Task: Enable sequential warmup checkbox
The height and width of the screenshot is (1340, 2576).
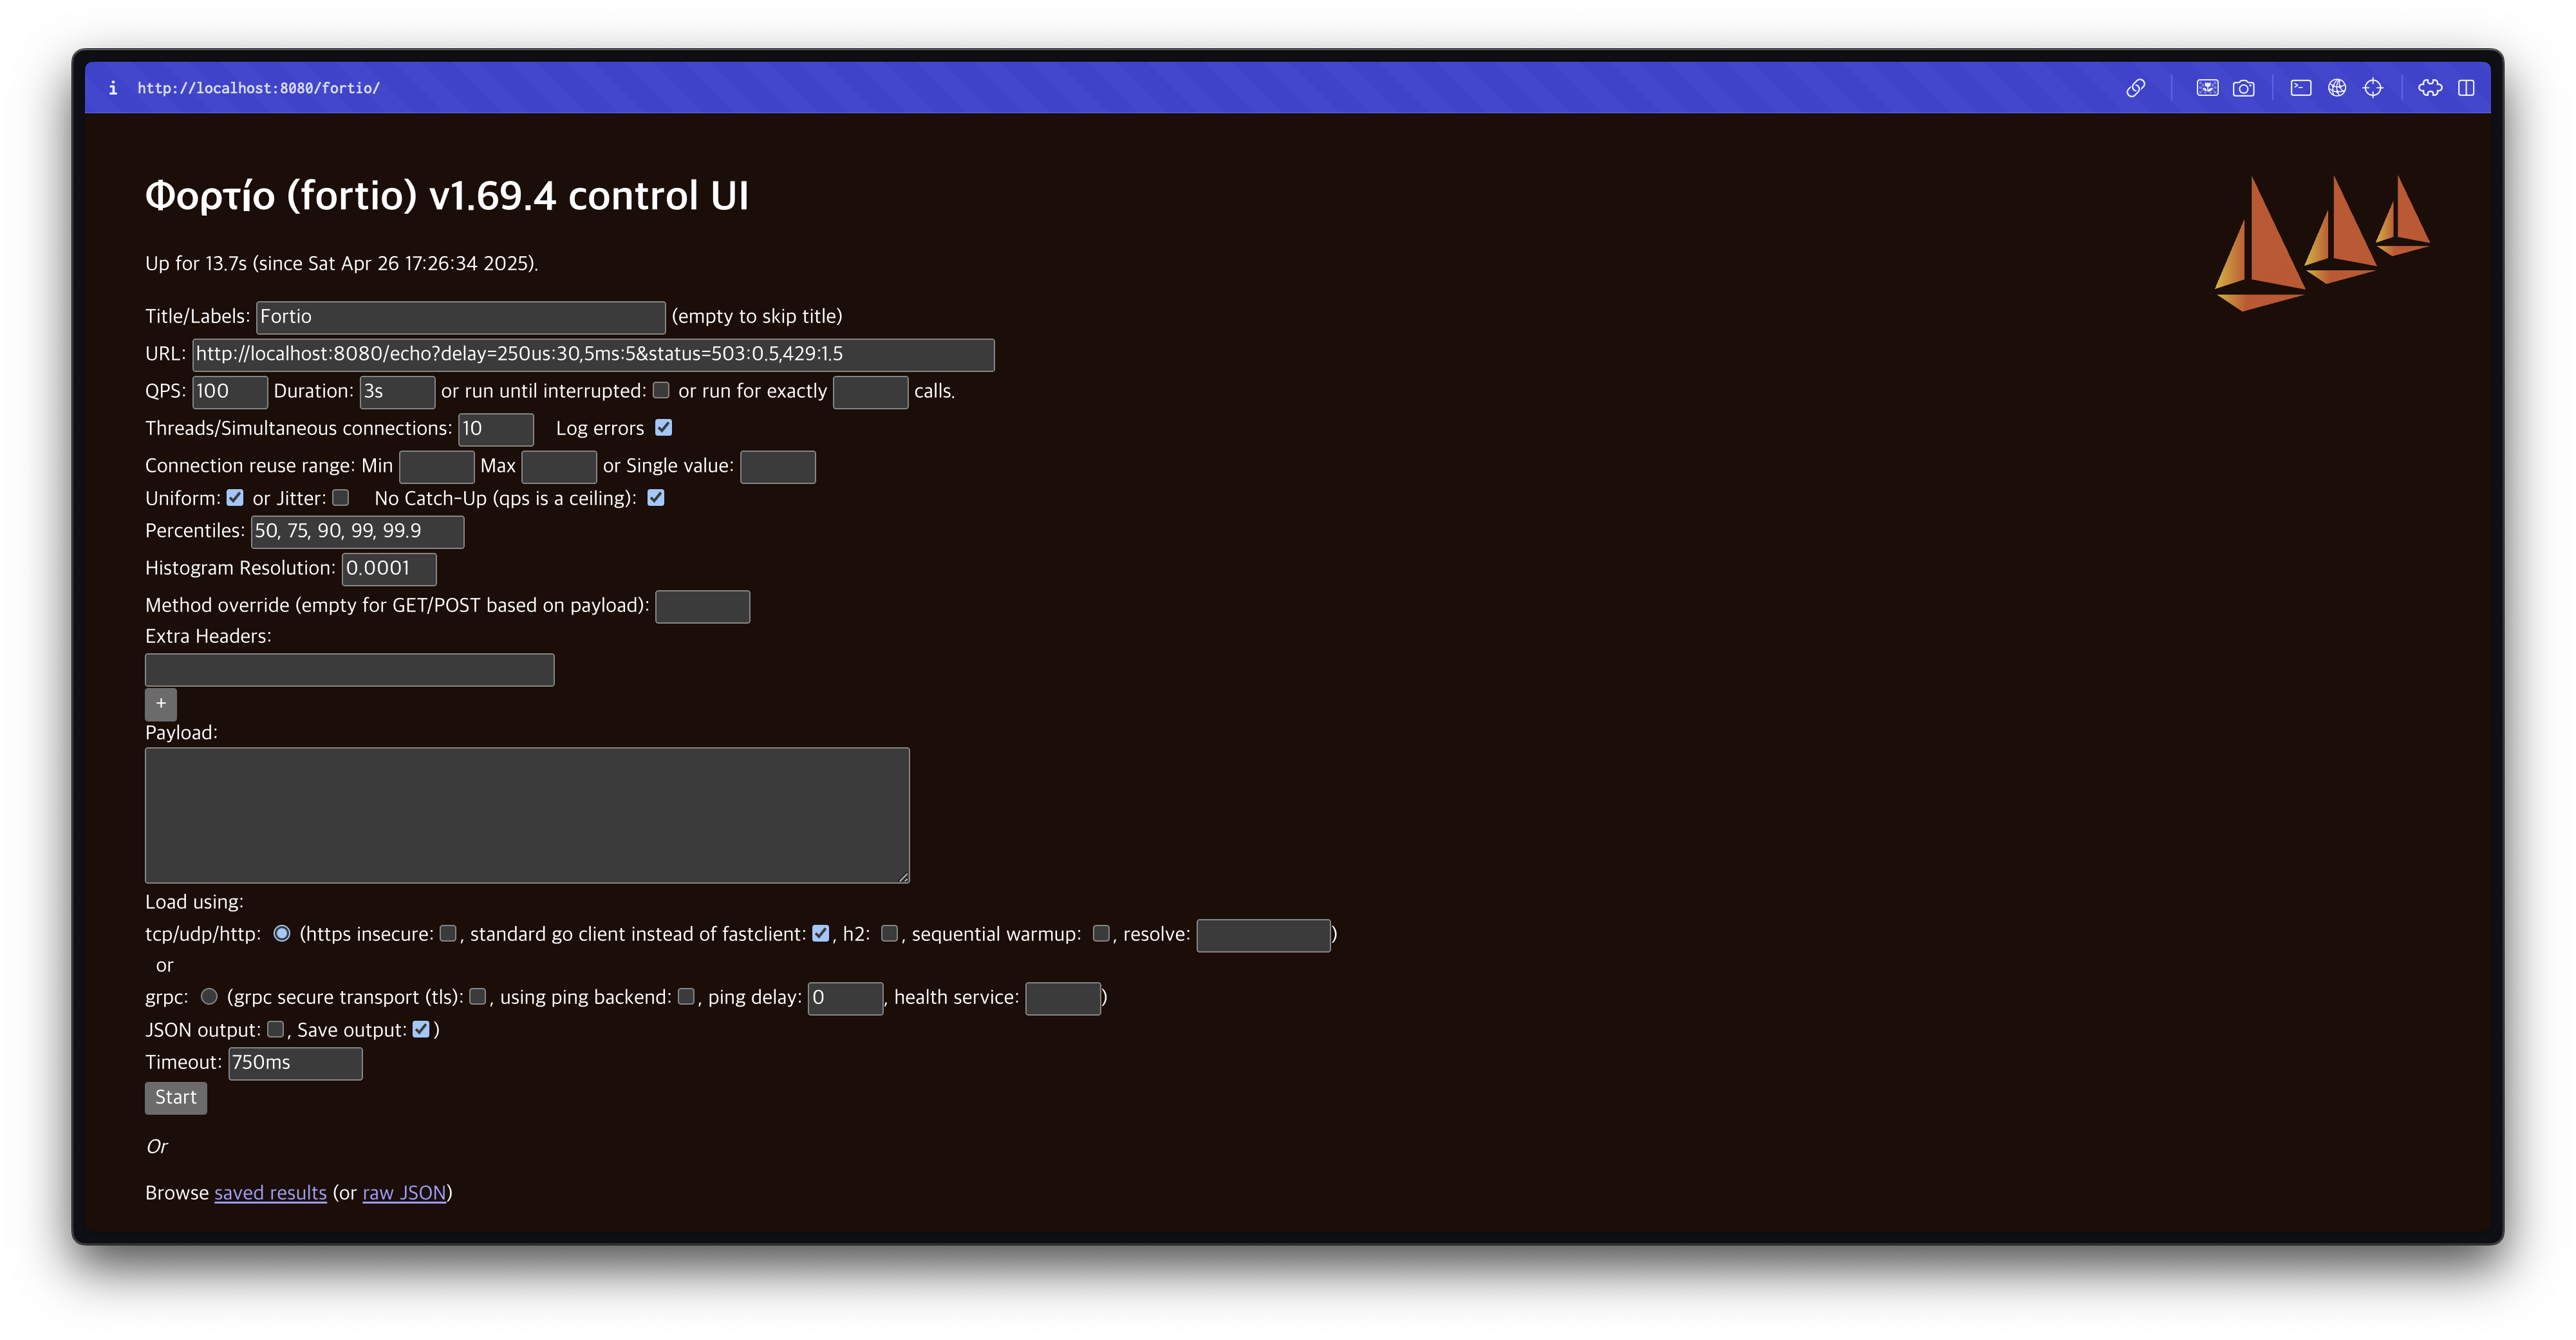Action: (1101, 933)
